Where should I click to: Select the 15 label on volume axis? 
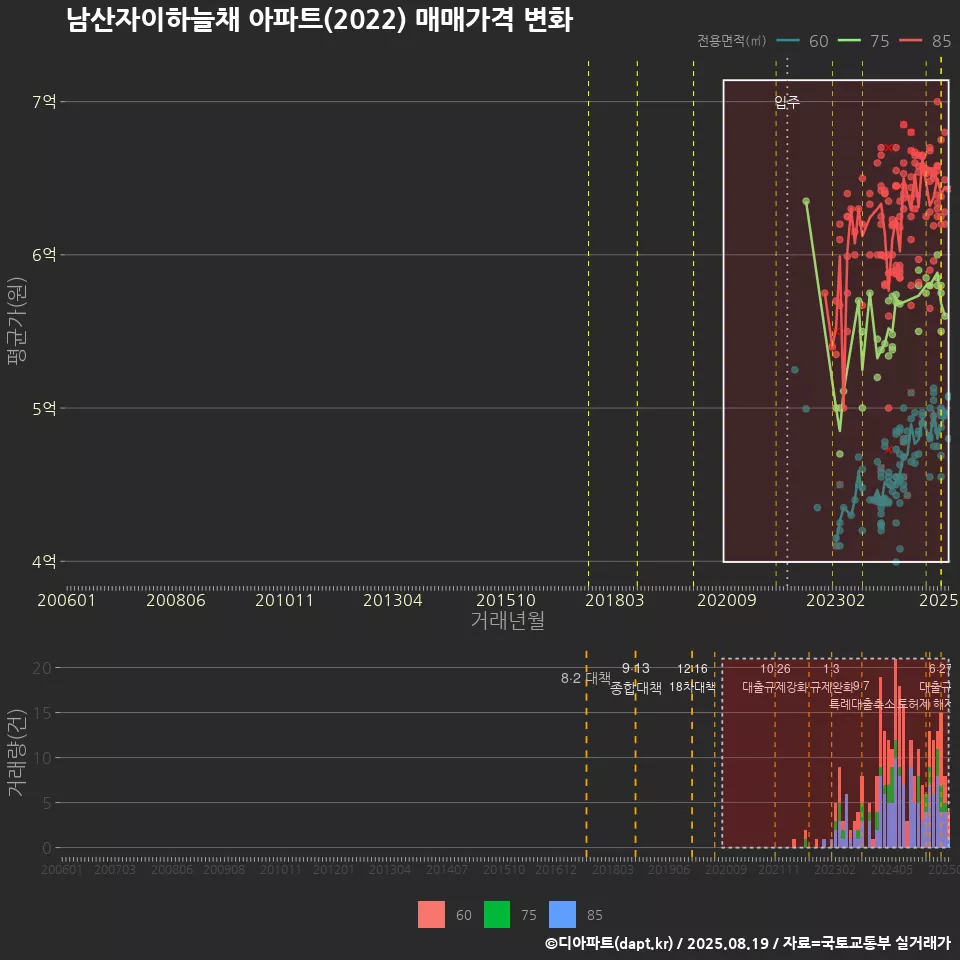click(42, 713)
